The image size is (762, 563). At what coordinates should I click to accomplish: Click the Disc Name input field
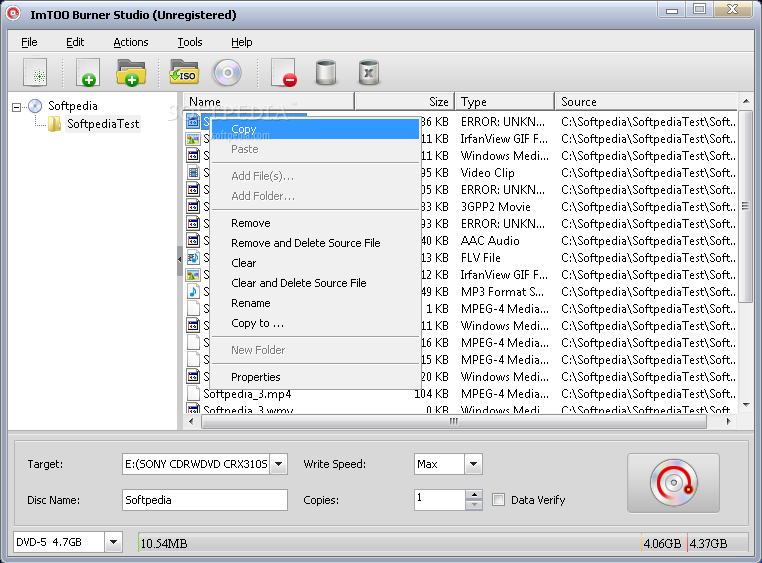205,500
